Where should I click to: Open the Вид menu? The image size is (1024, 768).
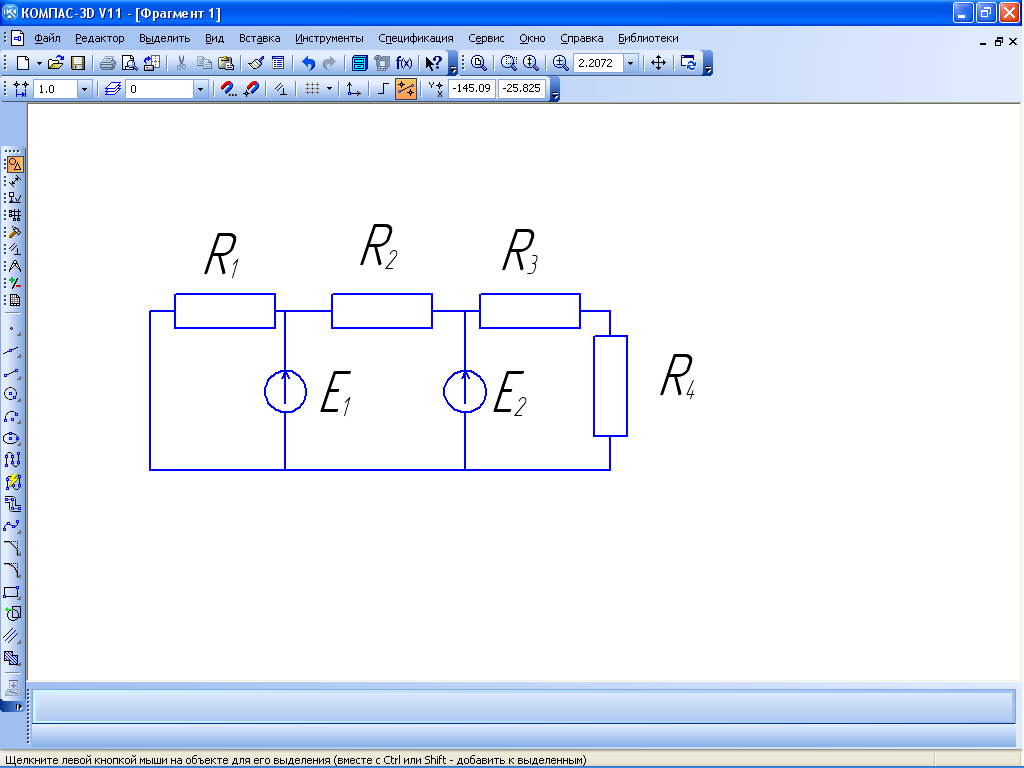pyautogui.click(x=214, y=38)
